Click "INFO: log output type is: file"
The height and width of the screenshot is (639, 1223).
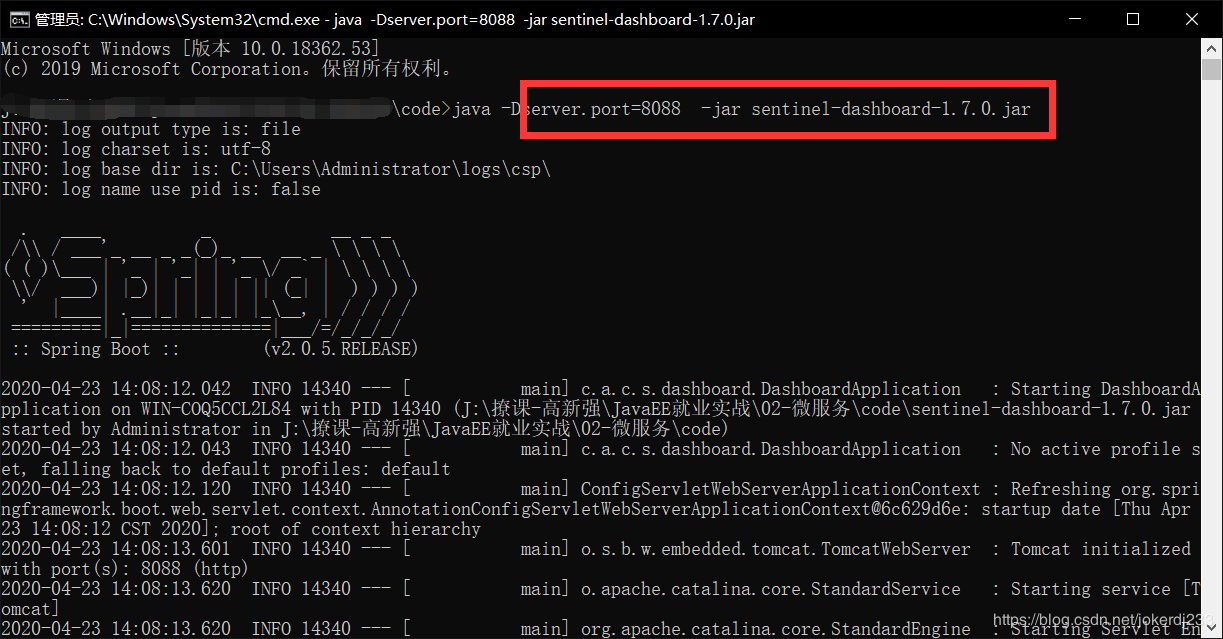point(151,129)
